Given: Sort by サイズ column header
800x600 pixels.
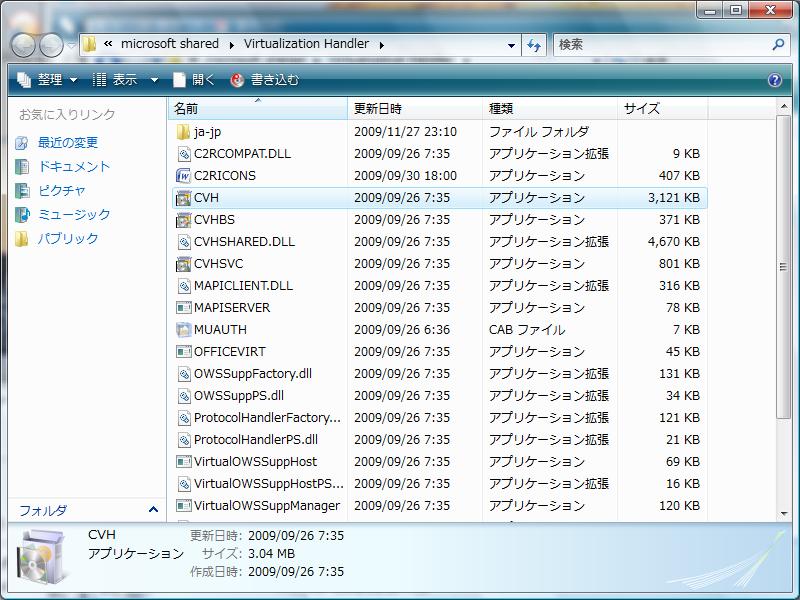Looking at the screenshot, I should coord(662,109).
